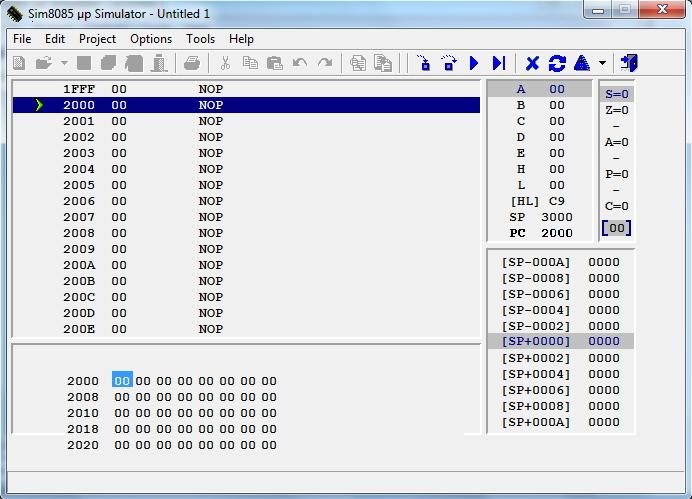This screenshot has height=499, width=692.
Task: Select the [SP+0000] stack row
Action: point(560,341)
